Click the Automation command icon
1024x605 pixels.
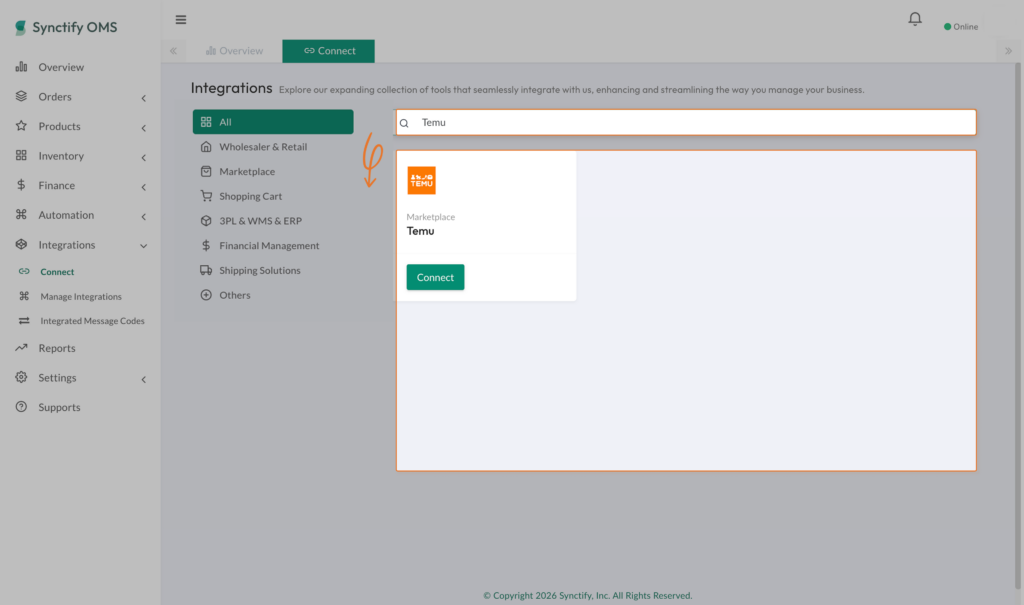pos(22,214)
